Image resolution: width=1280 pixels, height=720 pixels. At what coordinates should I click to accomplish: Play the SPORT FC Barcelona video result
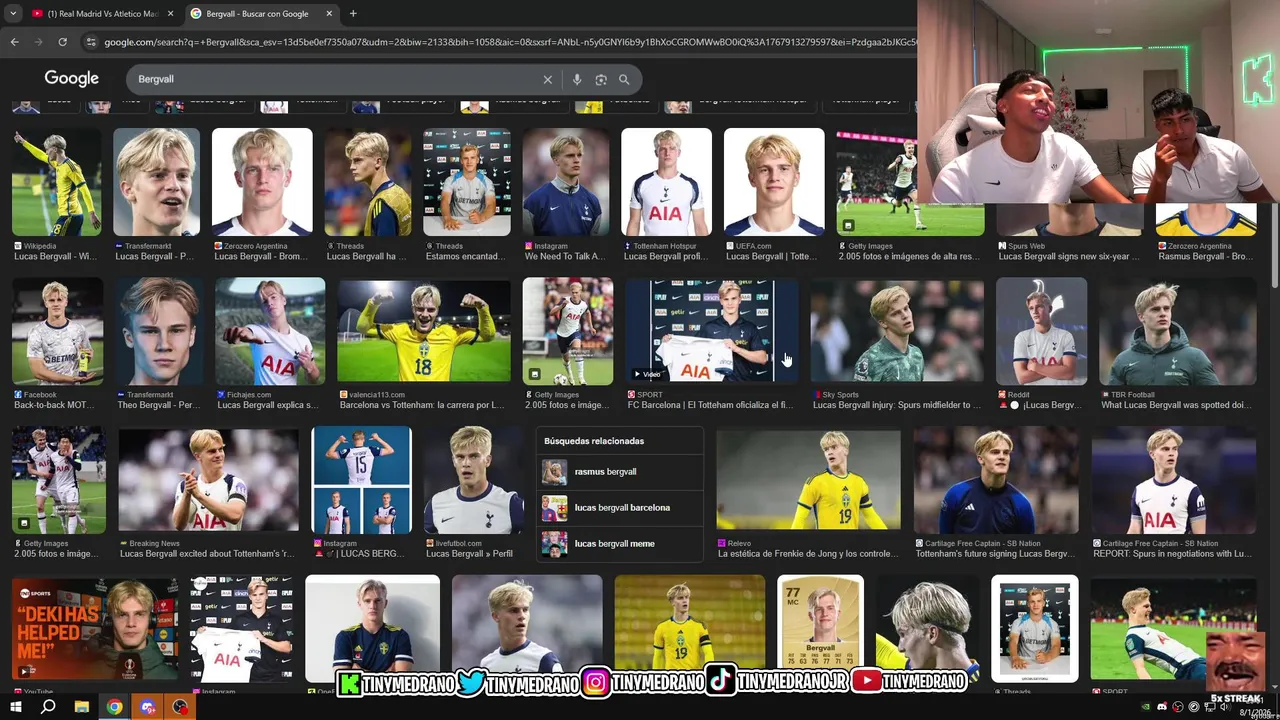click(712, 331)
